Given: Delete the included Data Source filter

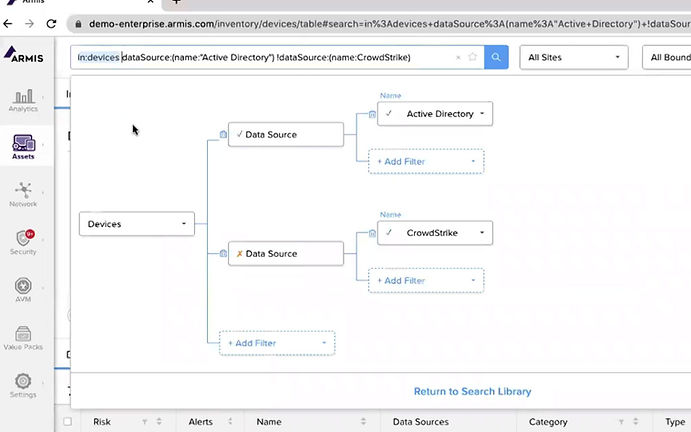Looking at the screenshot, I should tap(223, 134).
